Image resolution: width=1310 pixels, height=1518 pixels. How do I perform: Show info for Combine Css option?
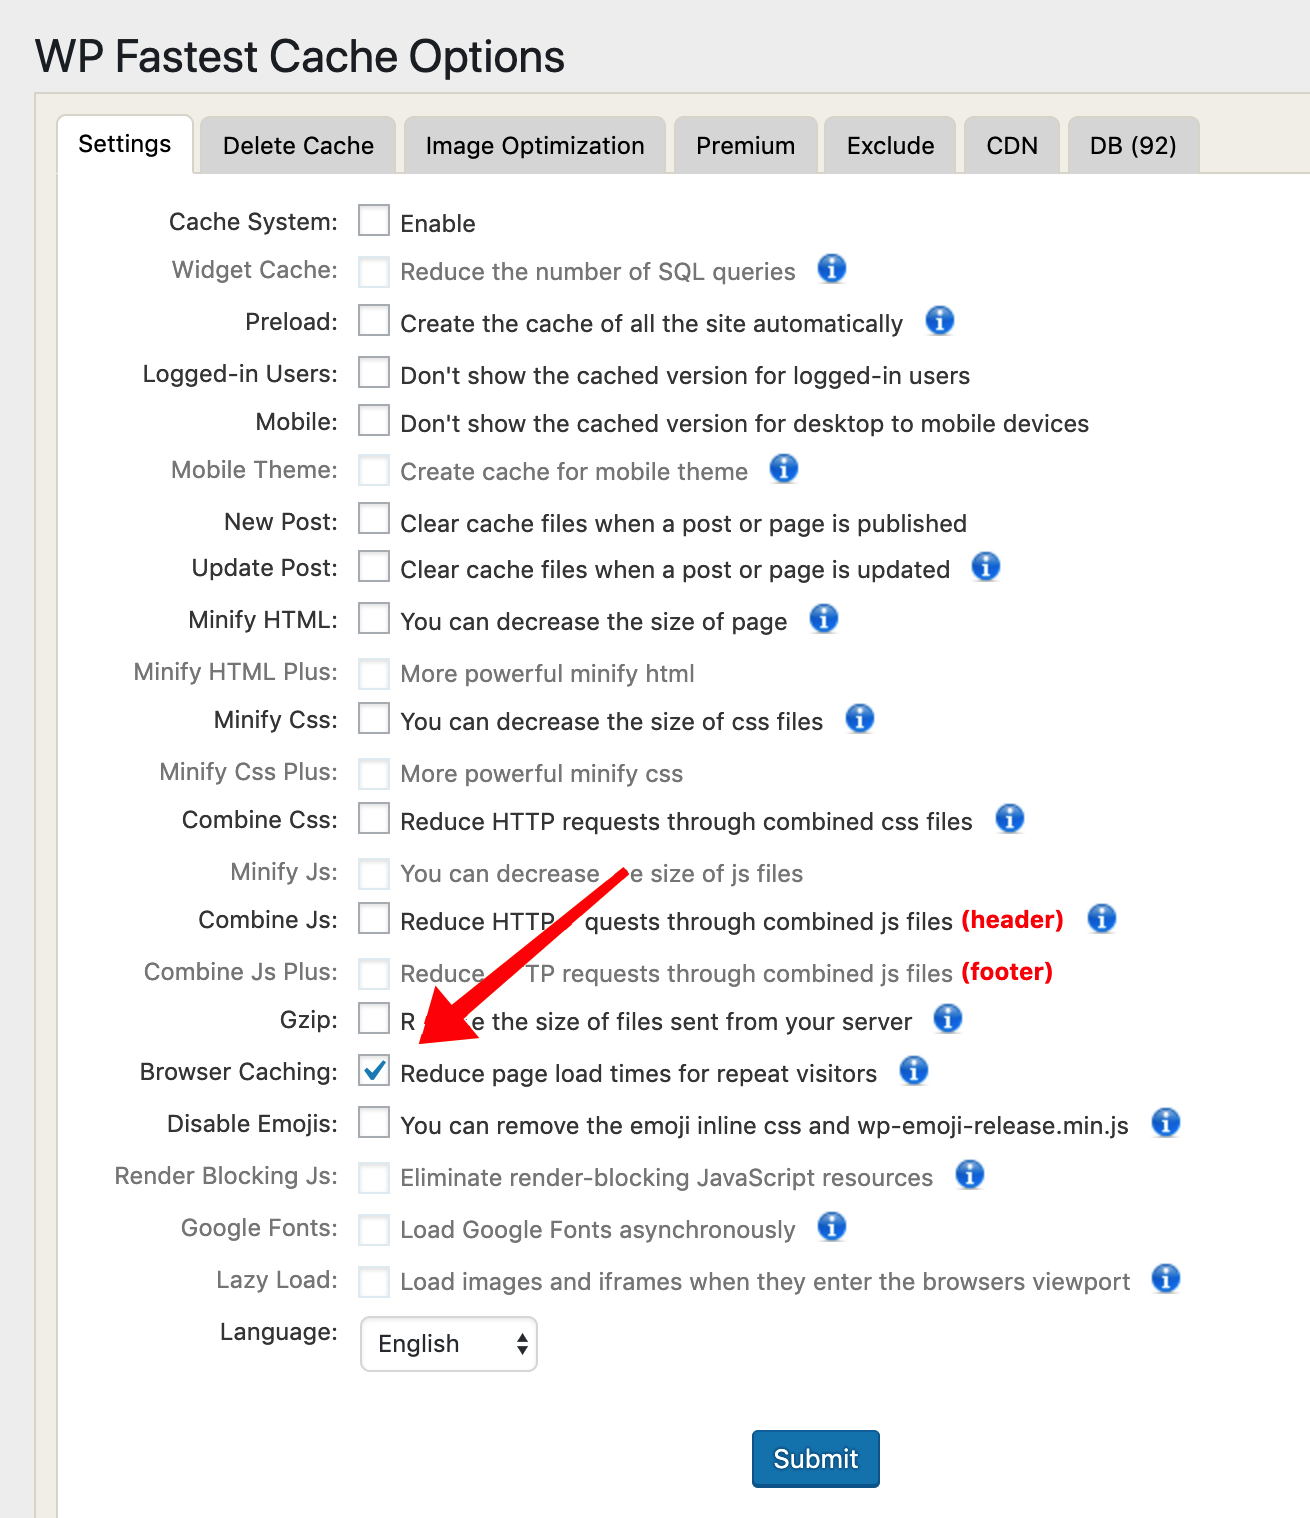coord(1010,818)
